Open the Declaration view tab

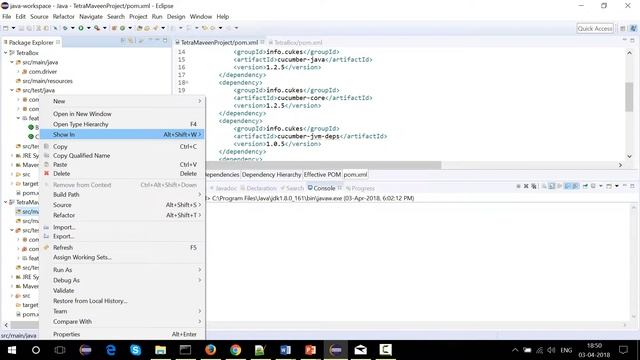coord(259,188)
